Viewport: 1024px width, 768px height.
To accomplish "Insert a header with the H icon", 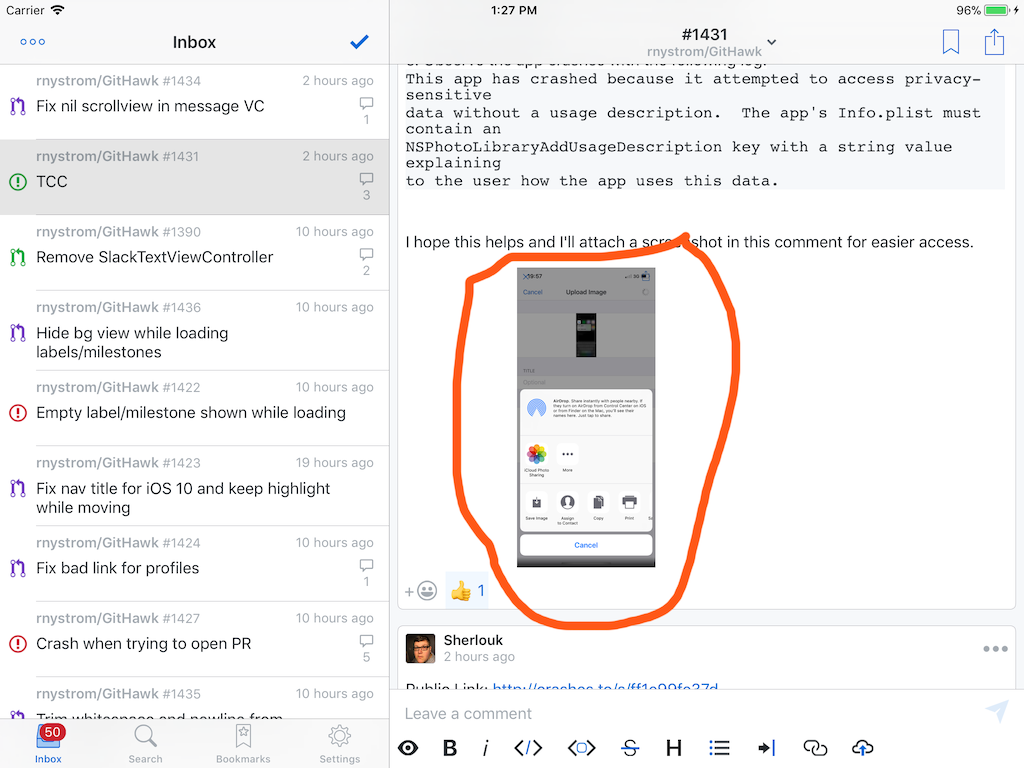I will coord(674,747).
